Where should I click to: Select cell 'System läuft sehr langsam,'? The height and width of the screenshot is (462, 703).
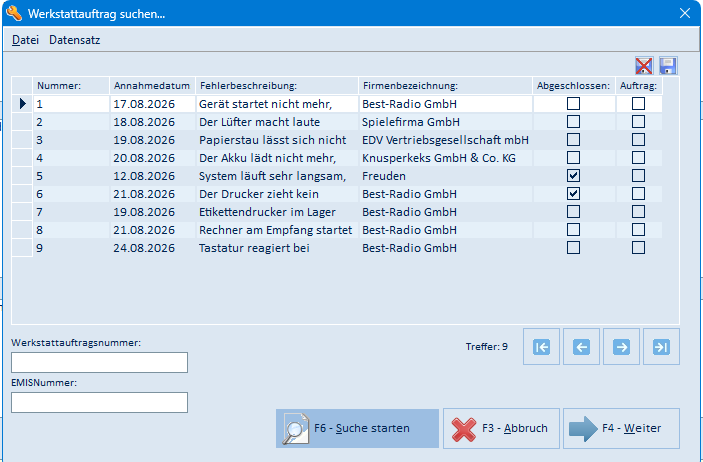point(277,175)
